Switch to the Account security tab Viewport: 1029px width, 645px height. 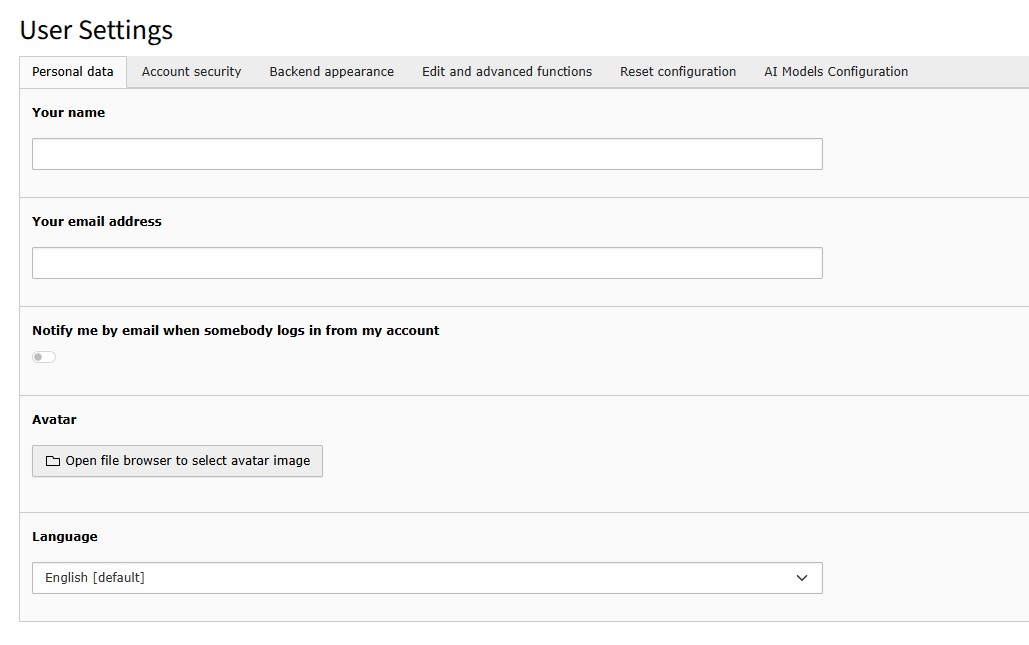[191, 71]
